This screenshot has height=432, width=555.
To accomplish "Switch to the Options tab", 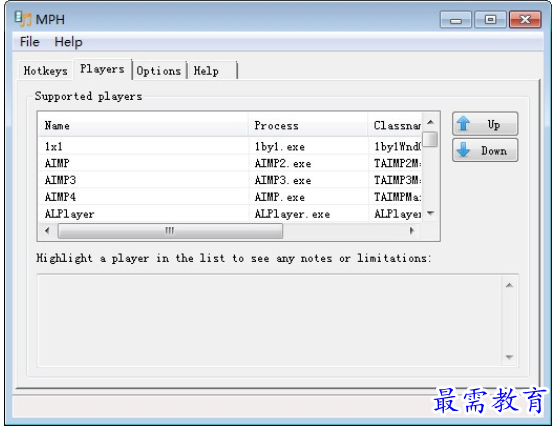I will [x=159, y=71].
